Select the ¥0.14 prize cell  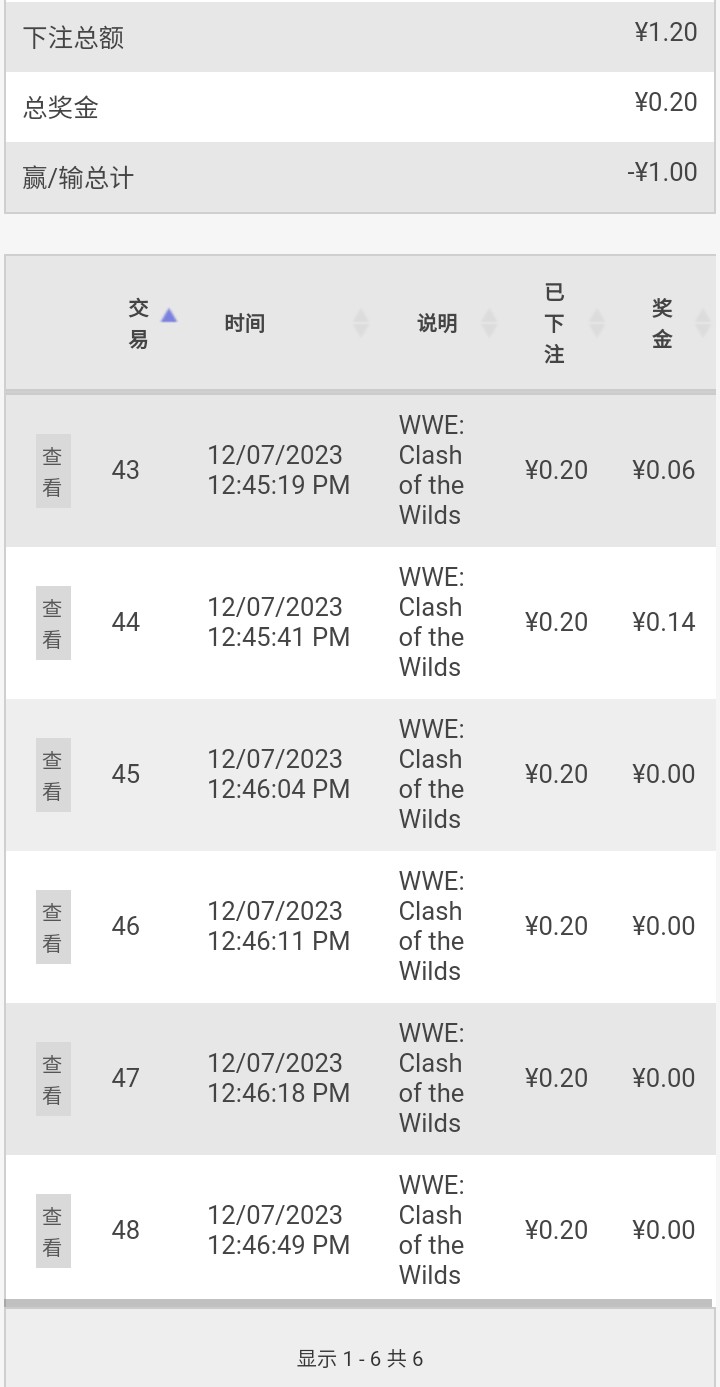pos(663,623)
